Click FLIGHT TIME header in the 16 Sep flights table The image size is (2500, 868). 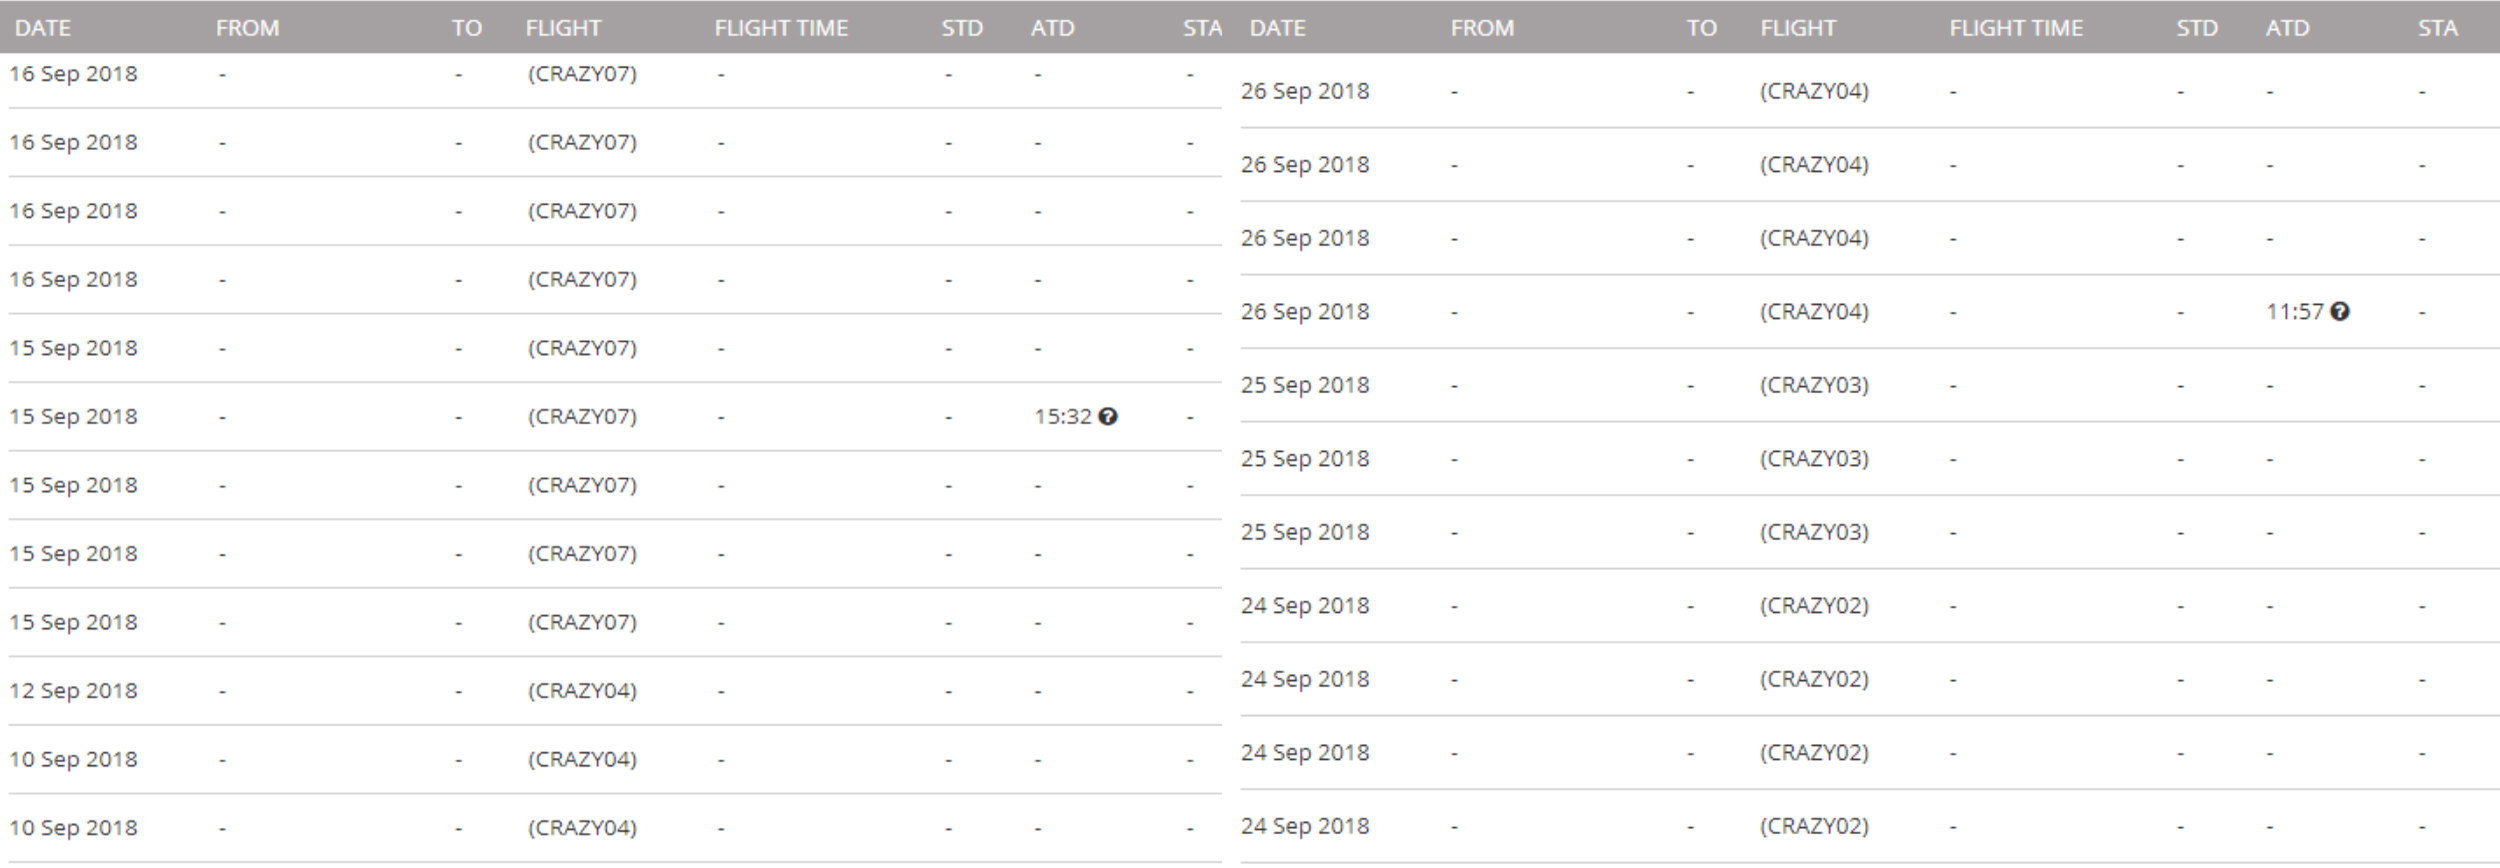pos(781,28)
